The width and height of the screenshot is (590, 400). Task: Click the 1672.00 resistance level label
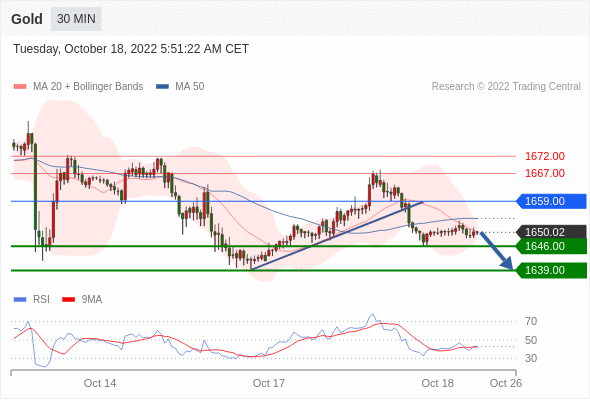[545, 156]
